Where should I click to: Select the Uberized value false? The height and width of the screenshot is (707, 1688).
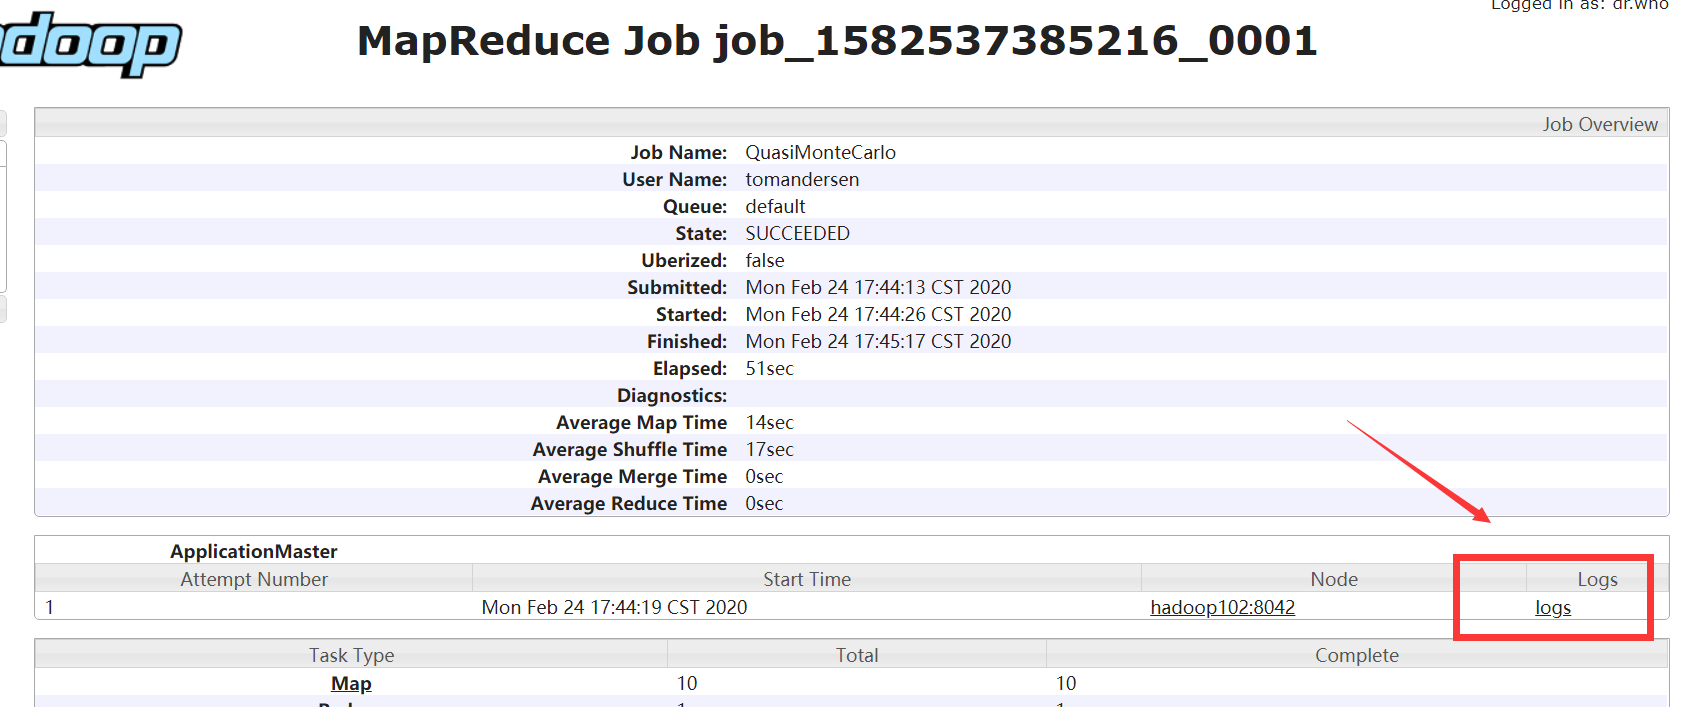(765, 260)
